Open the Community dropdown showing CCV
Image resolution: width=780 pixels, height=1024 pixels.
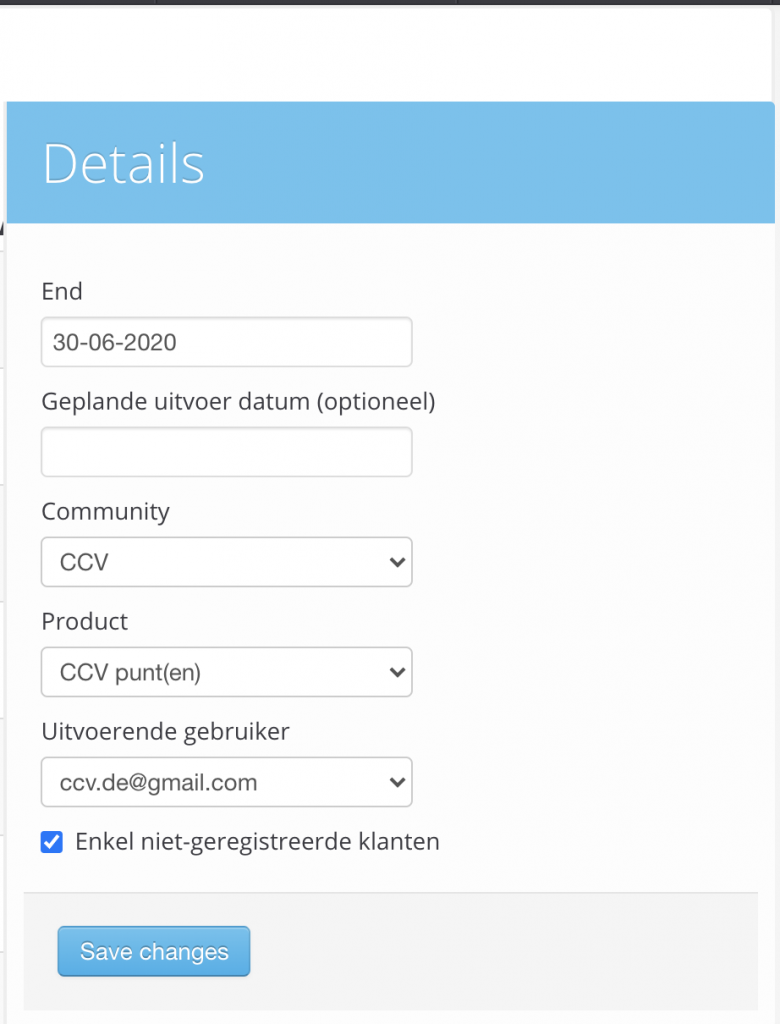click(x=226, y=562)
